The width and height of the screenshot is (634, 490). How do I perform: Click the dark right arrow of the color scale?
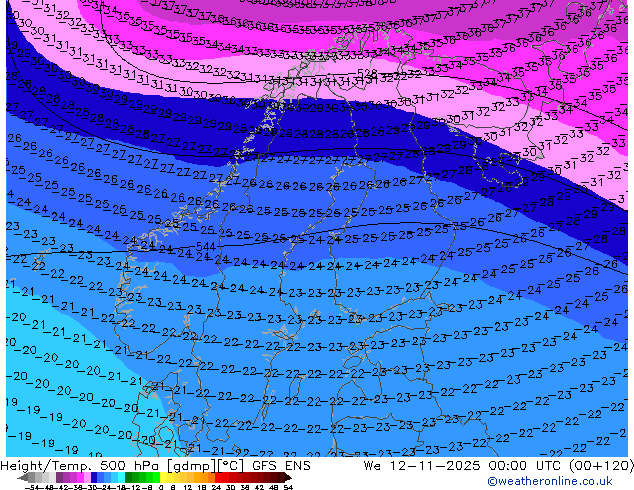point(288,478)
